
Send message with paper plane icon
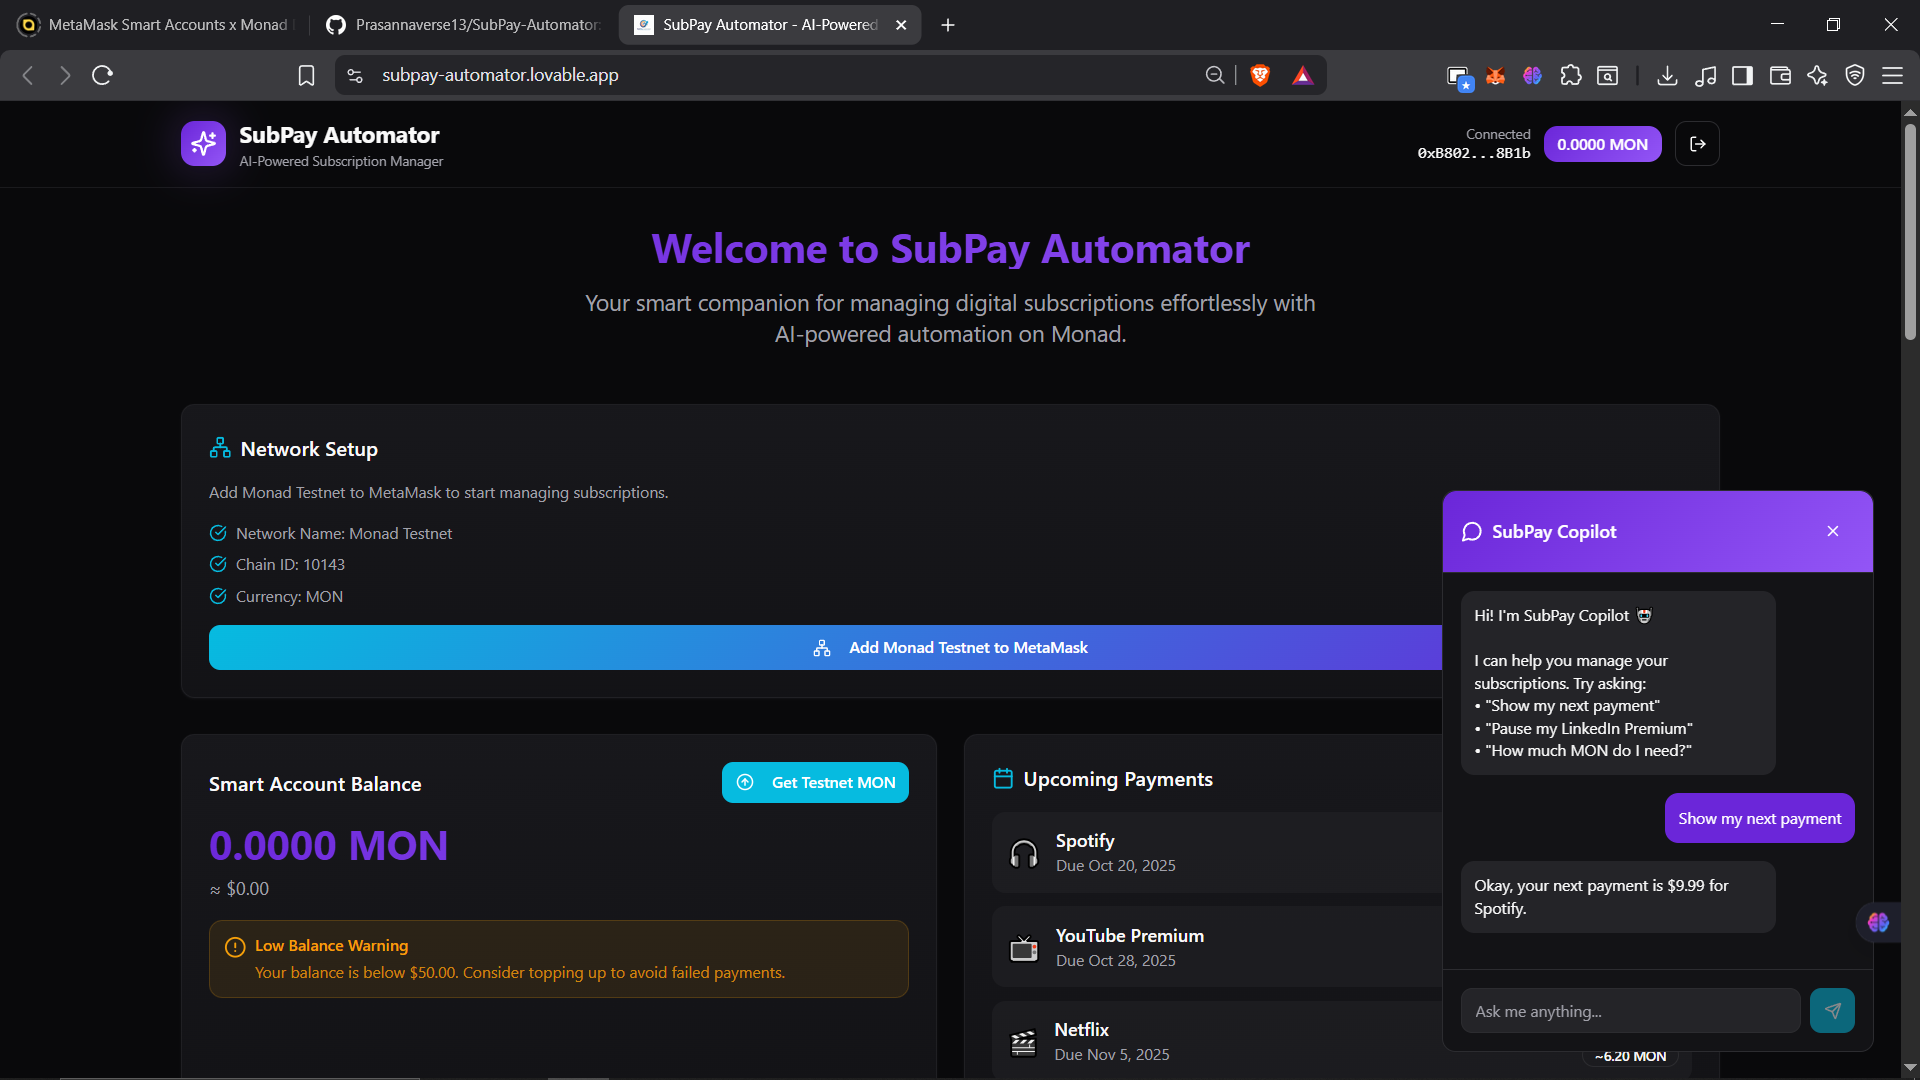point(1831,1011)
